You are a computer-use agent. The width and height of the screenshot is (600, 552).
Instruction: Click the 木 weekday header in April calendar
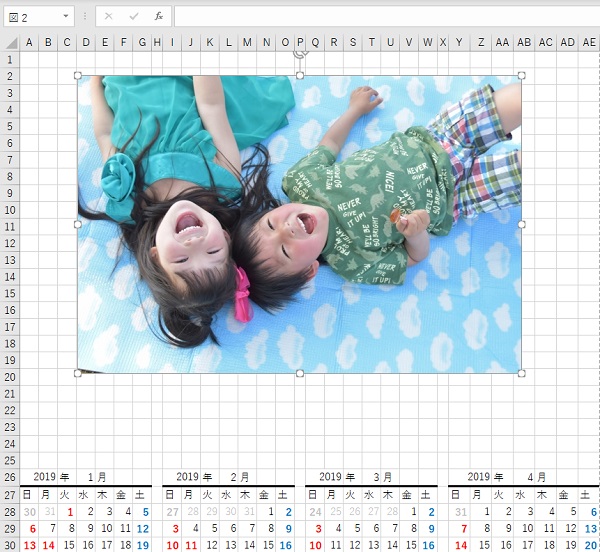542,495
